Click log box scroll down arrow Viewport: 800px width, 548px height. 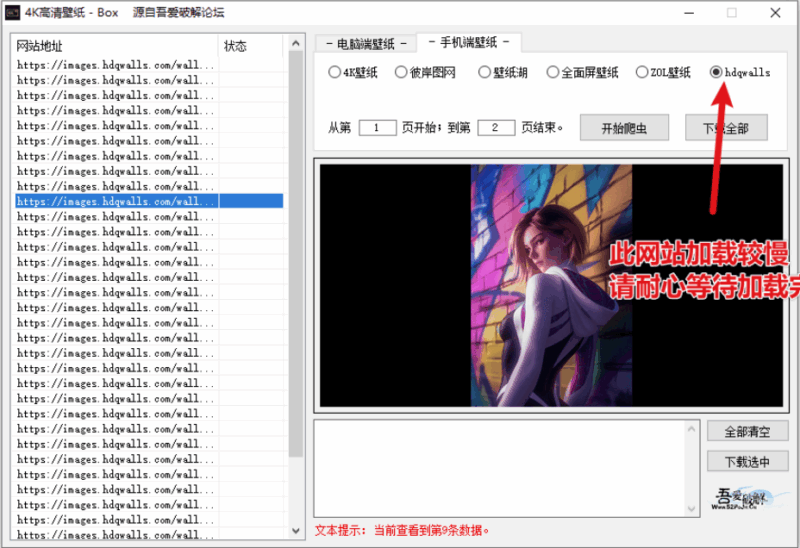(692, 508)
